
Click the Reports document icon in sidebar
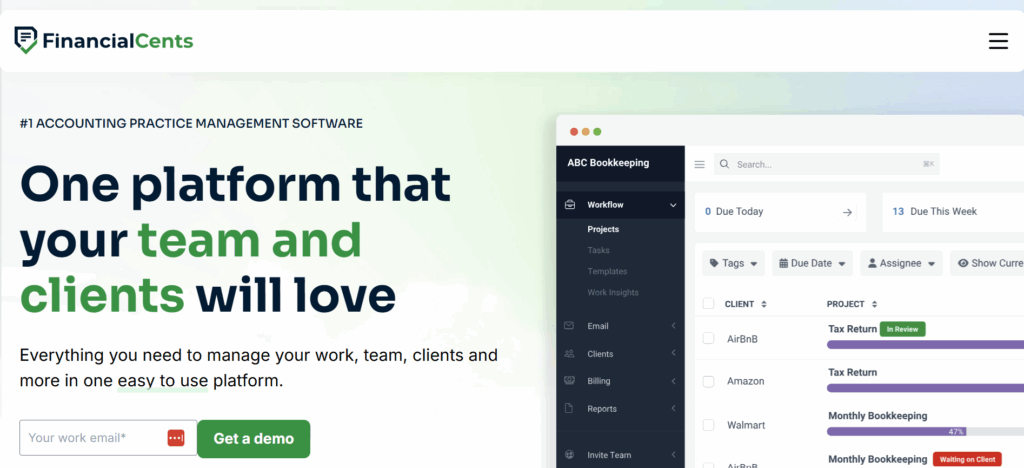coord(569,409)
